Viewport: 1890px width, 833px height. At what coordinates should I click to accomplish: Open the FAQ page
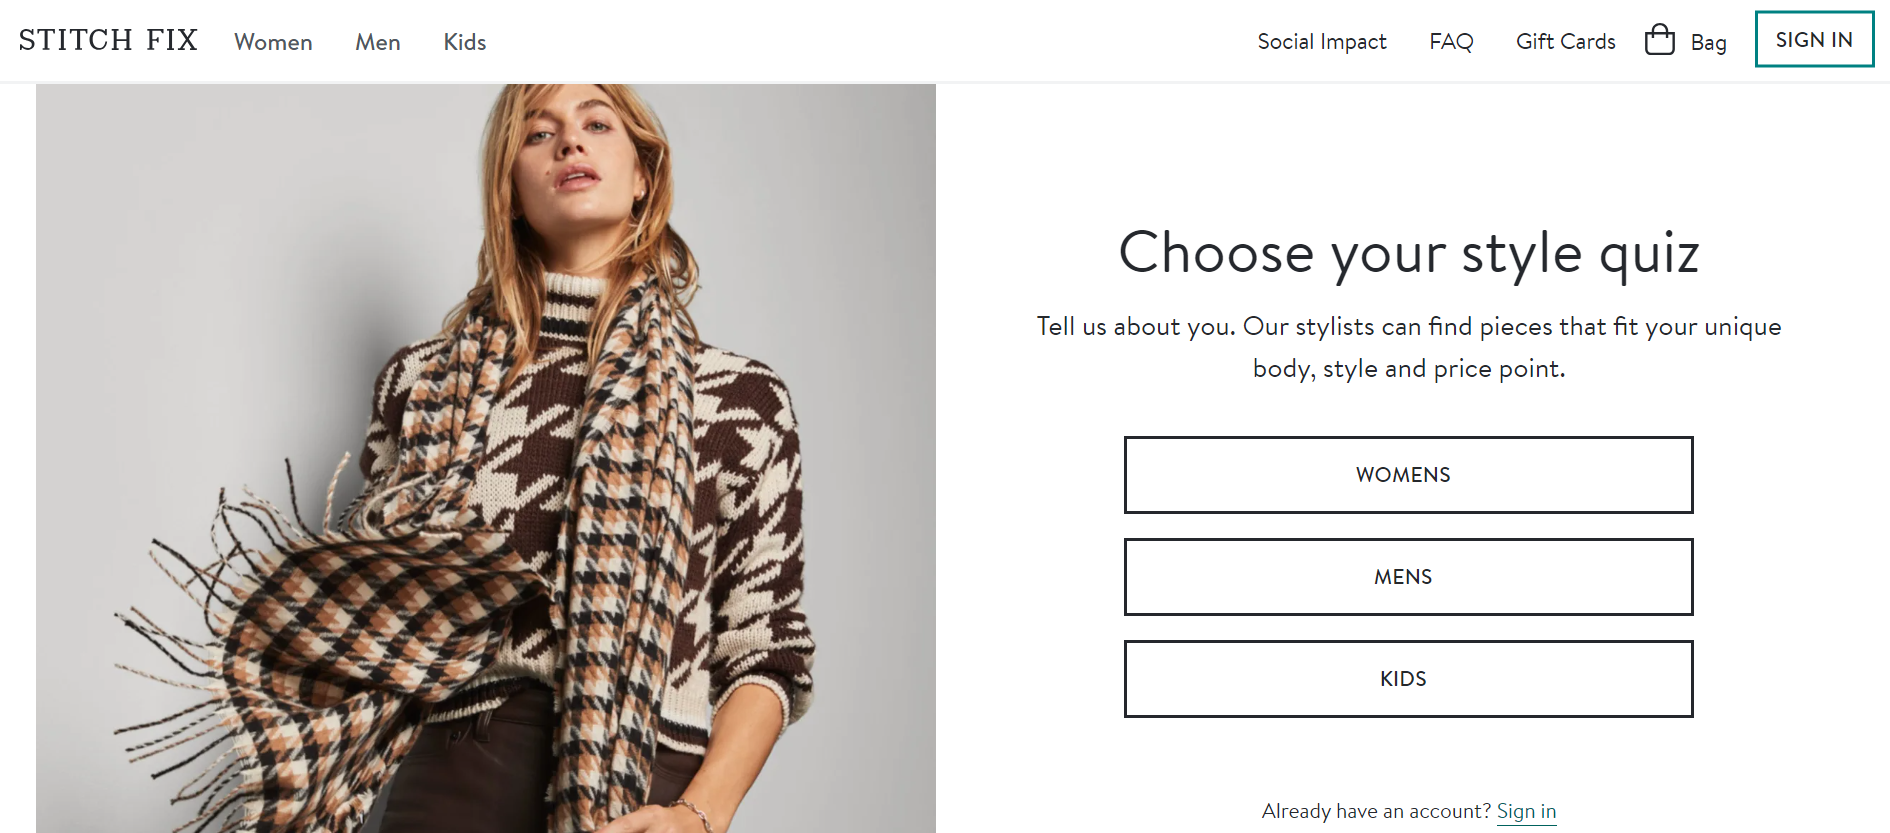(x=1451, y=42)
